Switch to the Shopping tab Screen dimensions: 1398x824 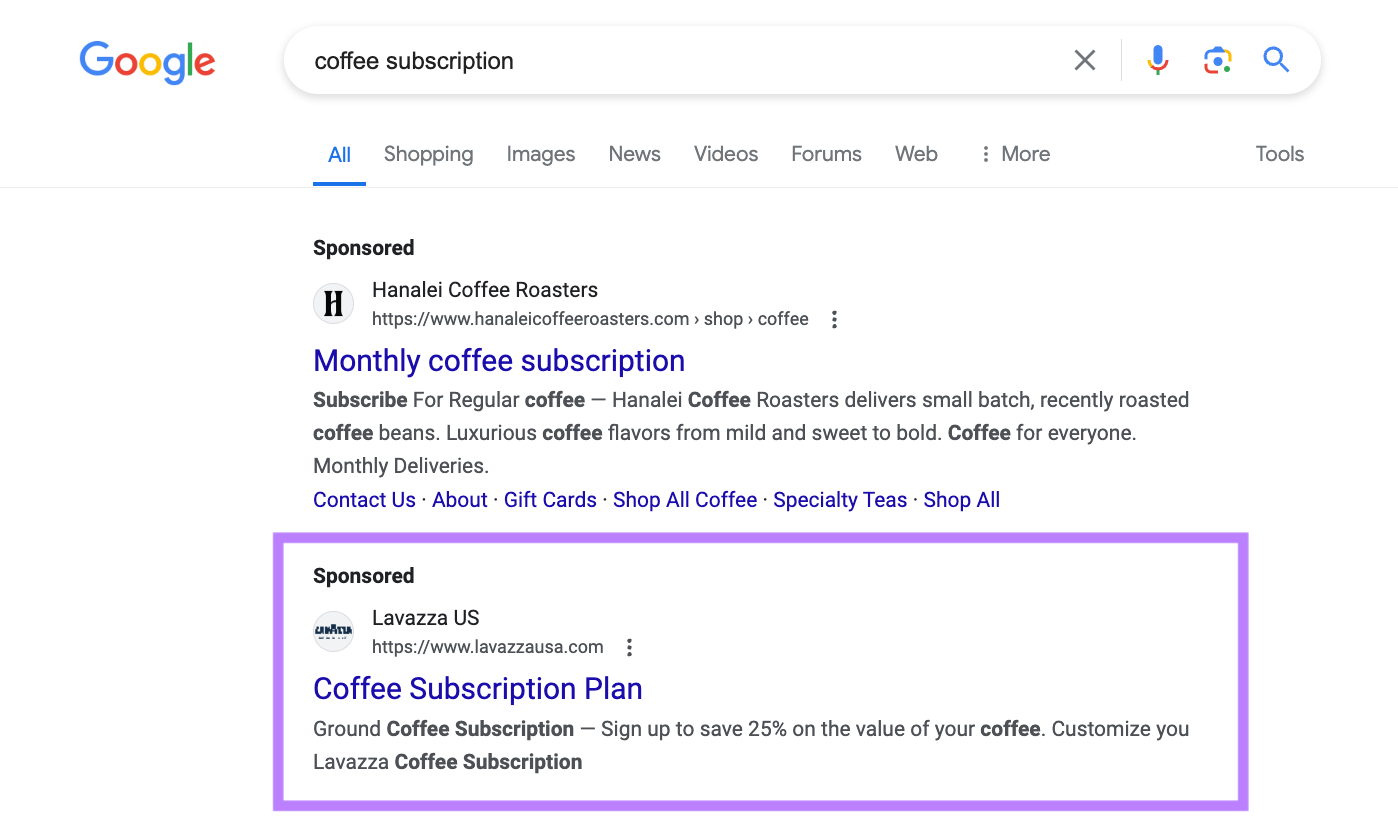[428, 154]
